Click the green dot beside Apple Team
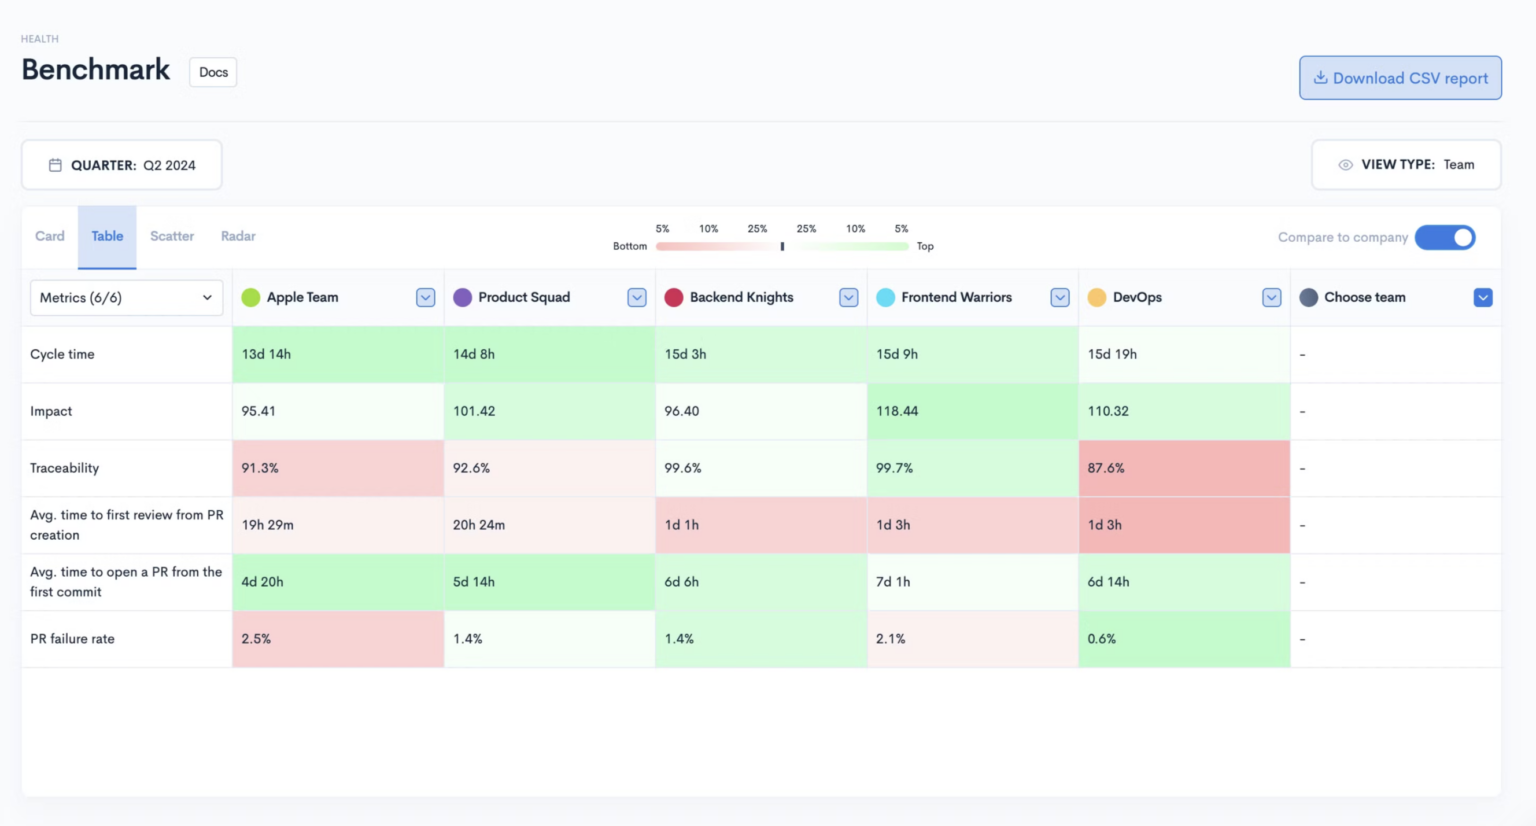1536x826 pixels. [248, 297]
